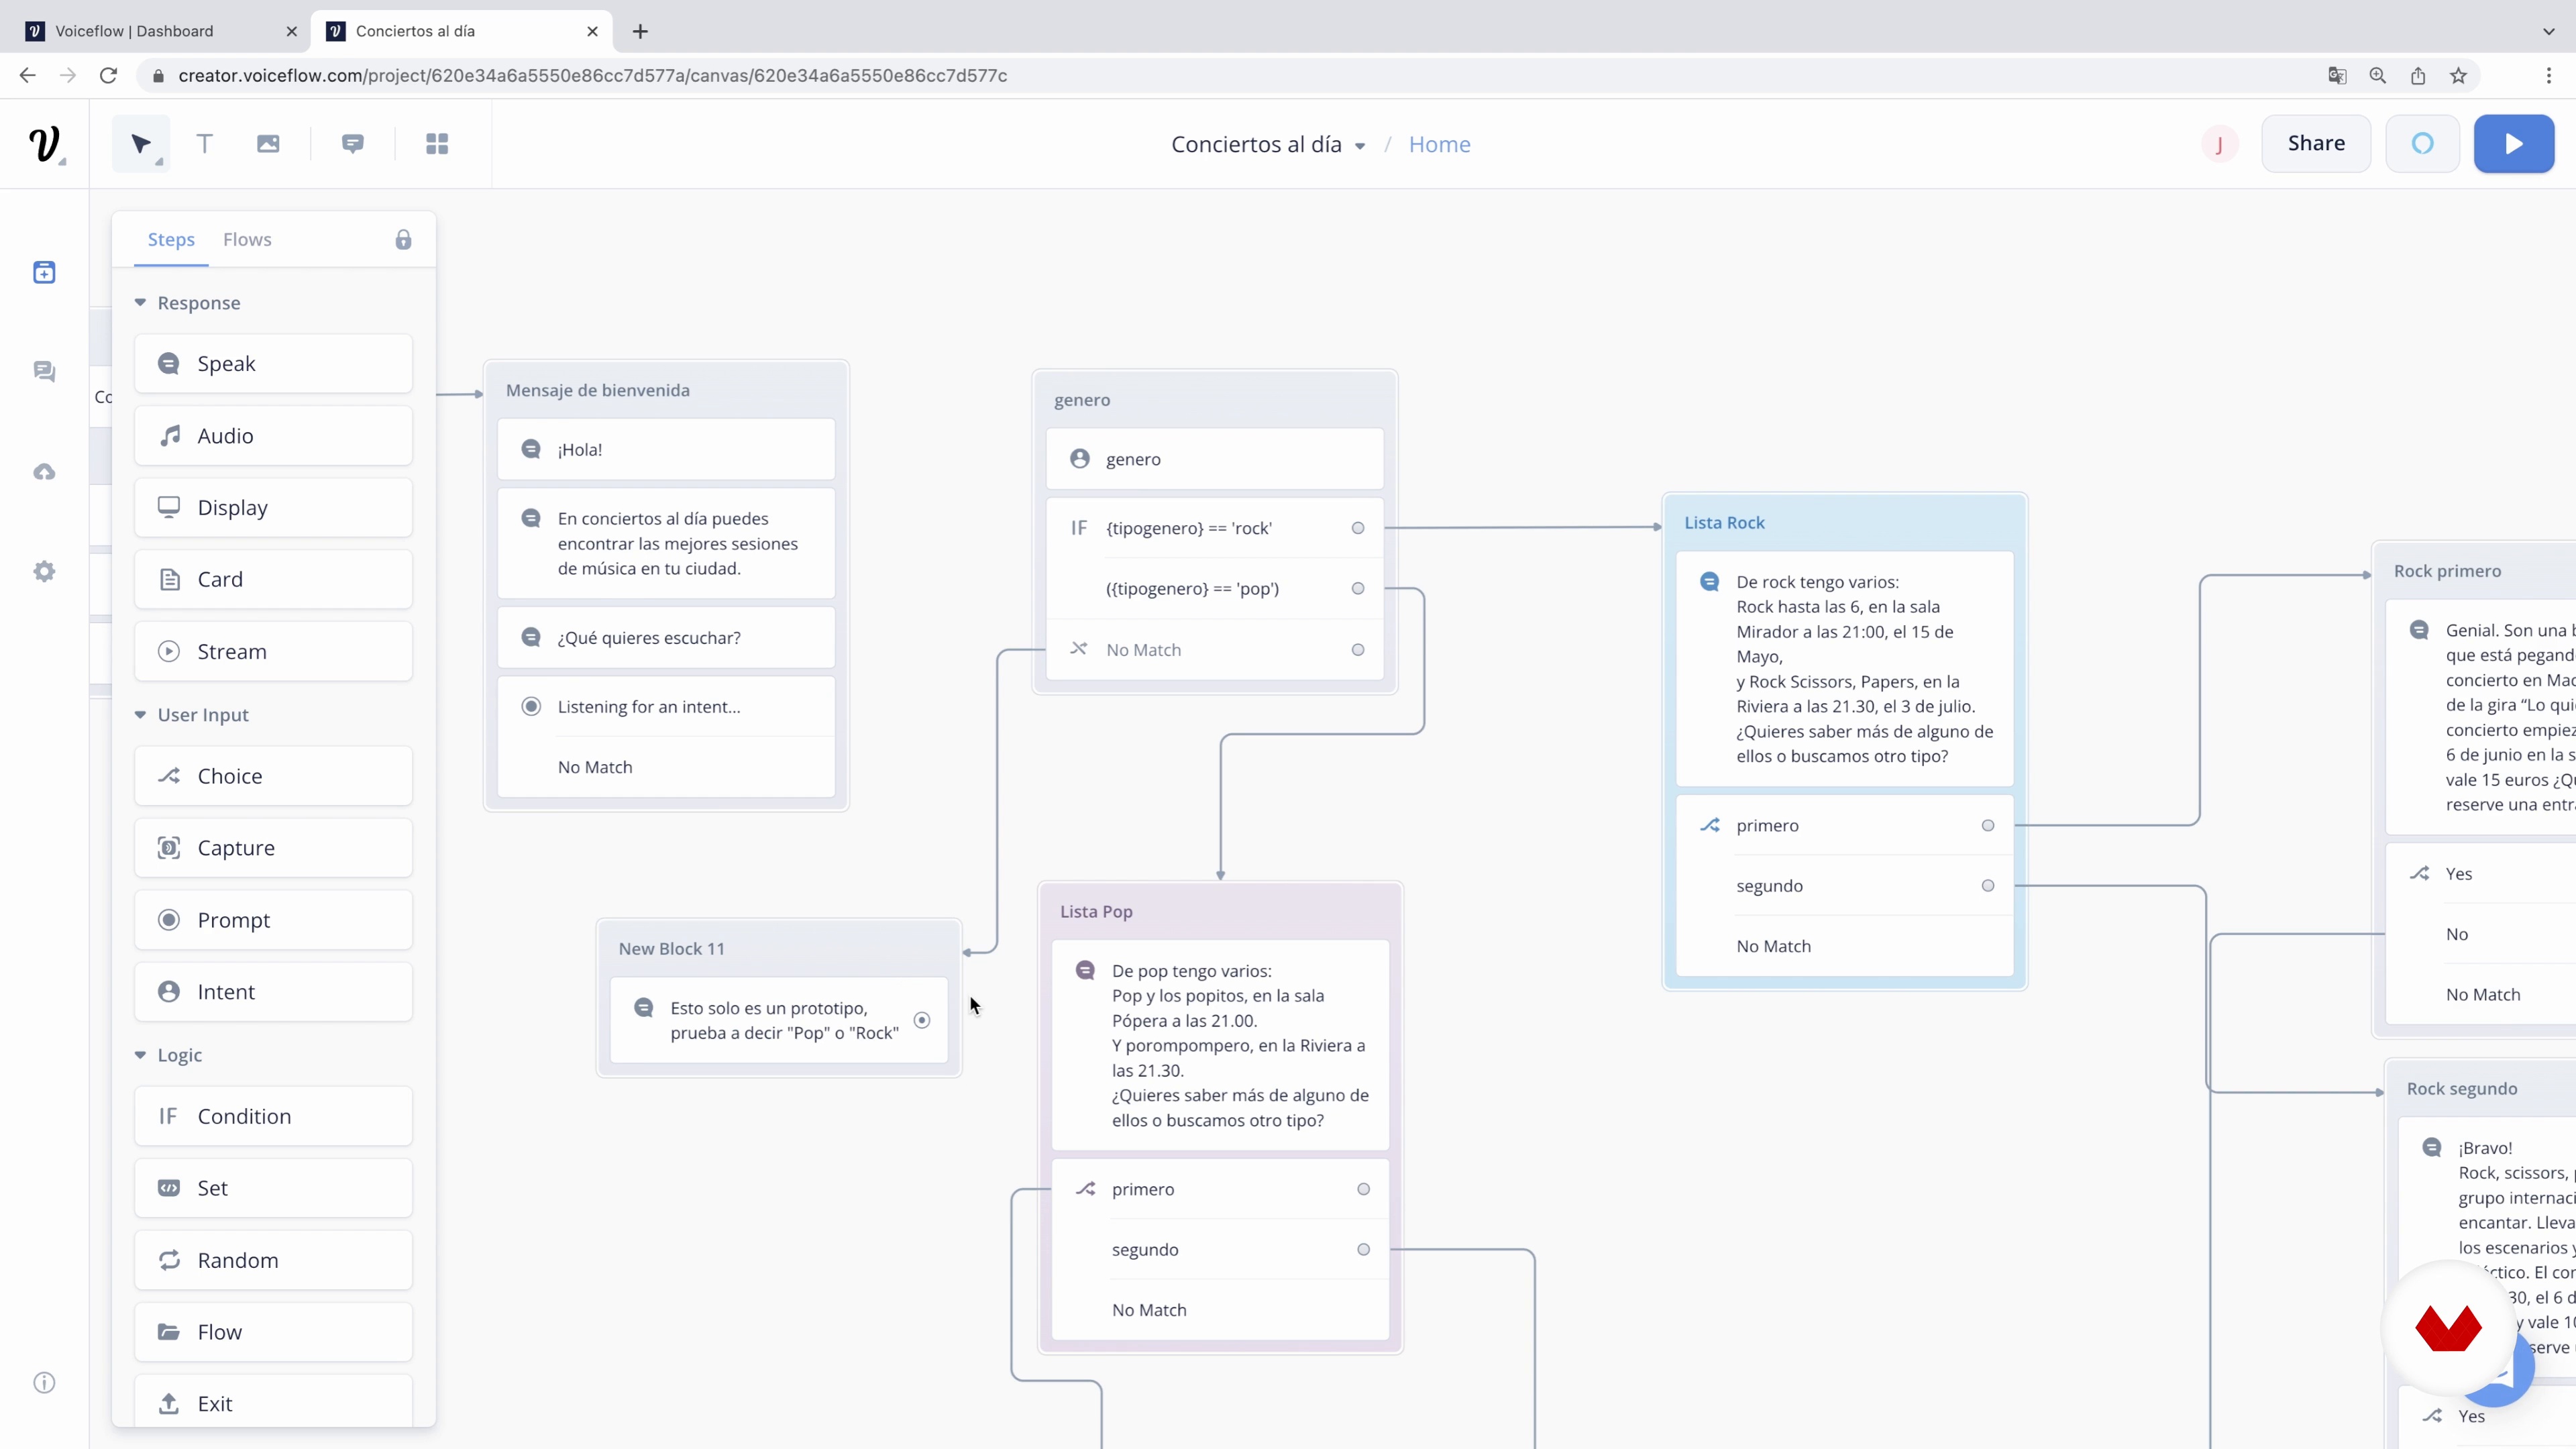Screen dimensions: 2576x1449
Task: Open the browser translate page icon
Action: coord(2337,76)
